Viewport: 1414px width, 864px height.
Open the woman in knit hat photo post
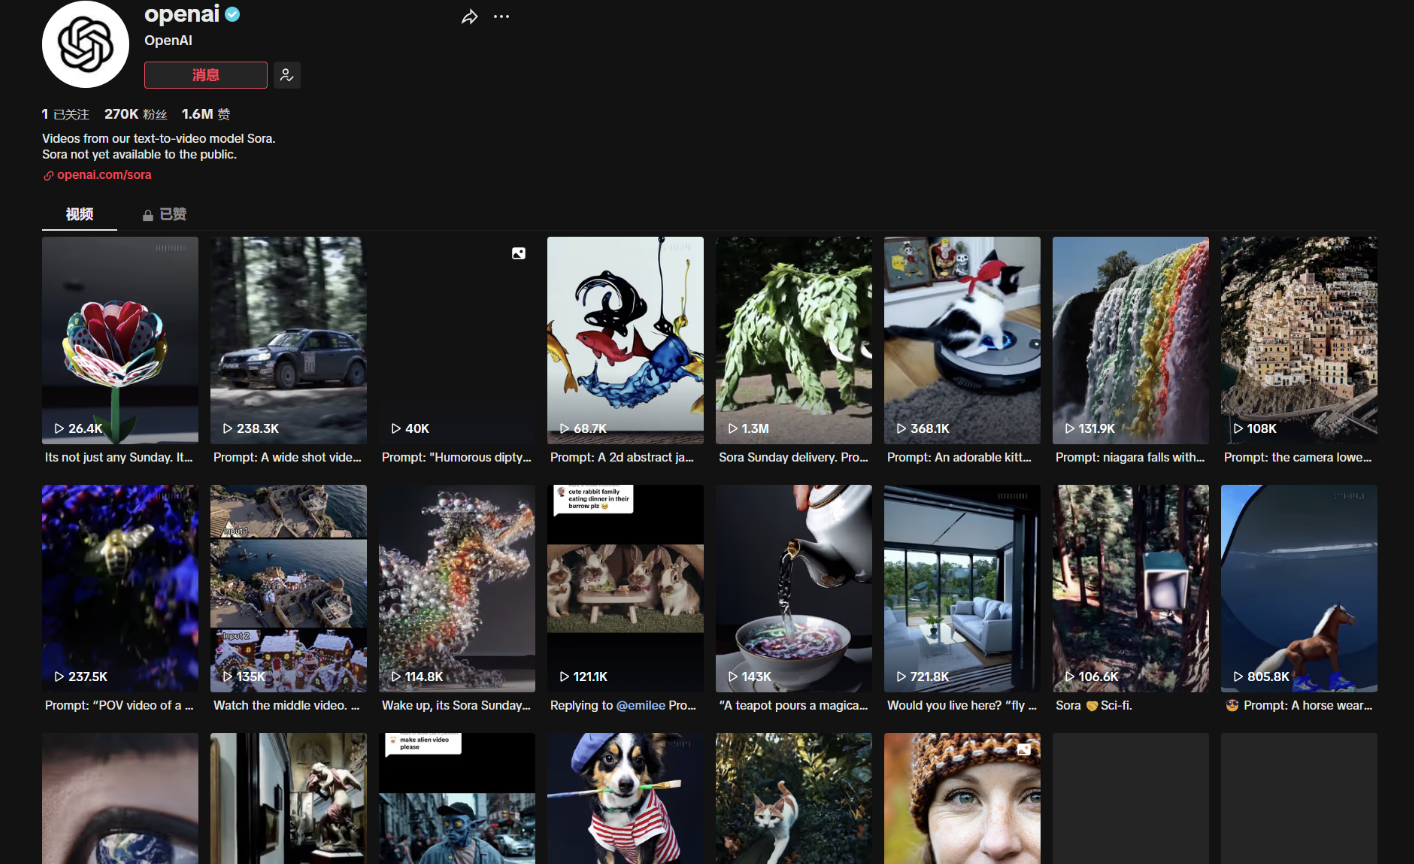pyautogui.click(x=962, y=798)
